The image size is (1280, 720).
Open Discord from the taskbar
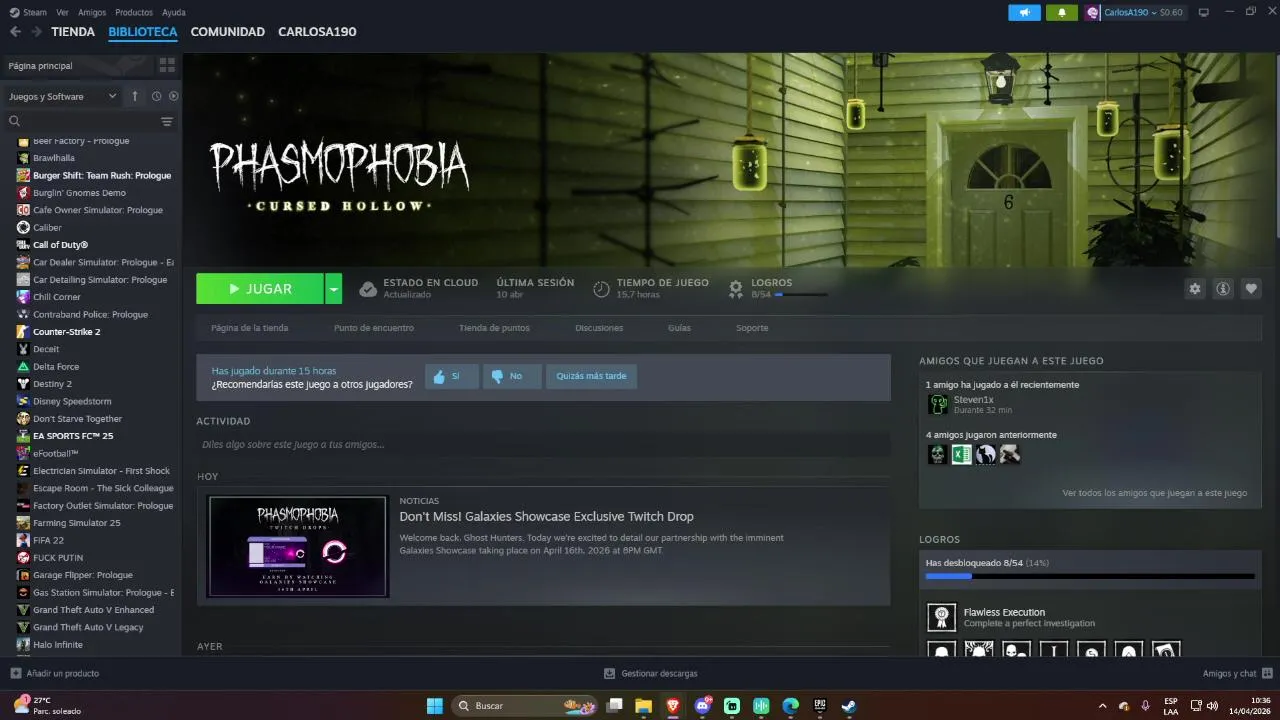pyautogui.click(x=702, y=705)
